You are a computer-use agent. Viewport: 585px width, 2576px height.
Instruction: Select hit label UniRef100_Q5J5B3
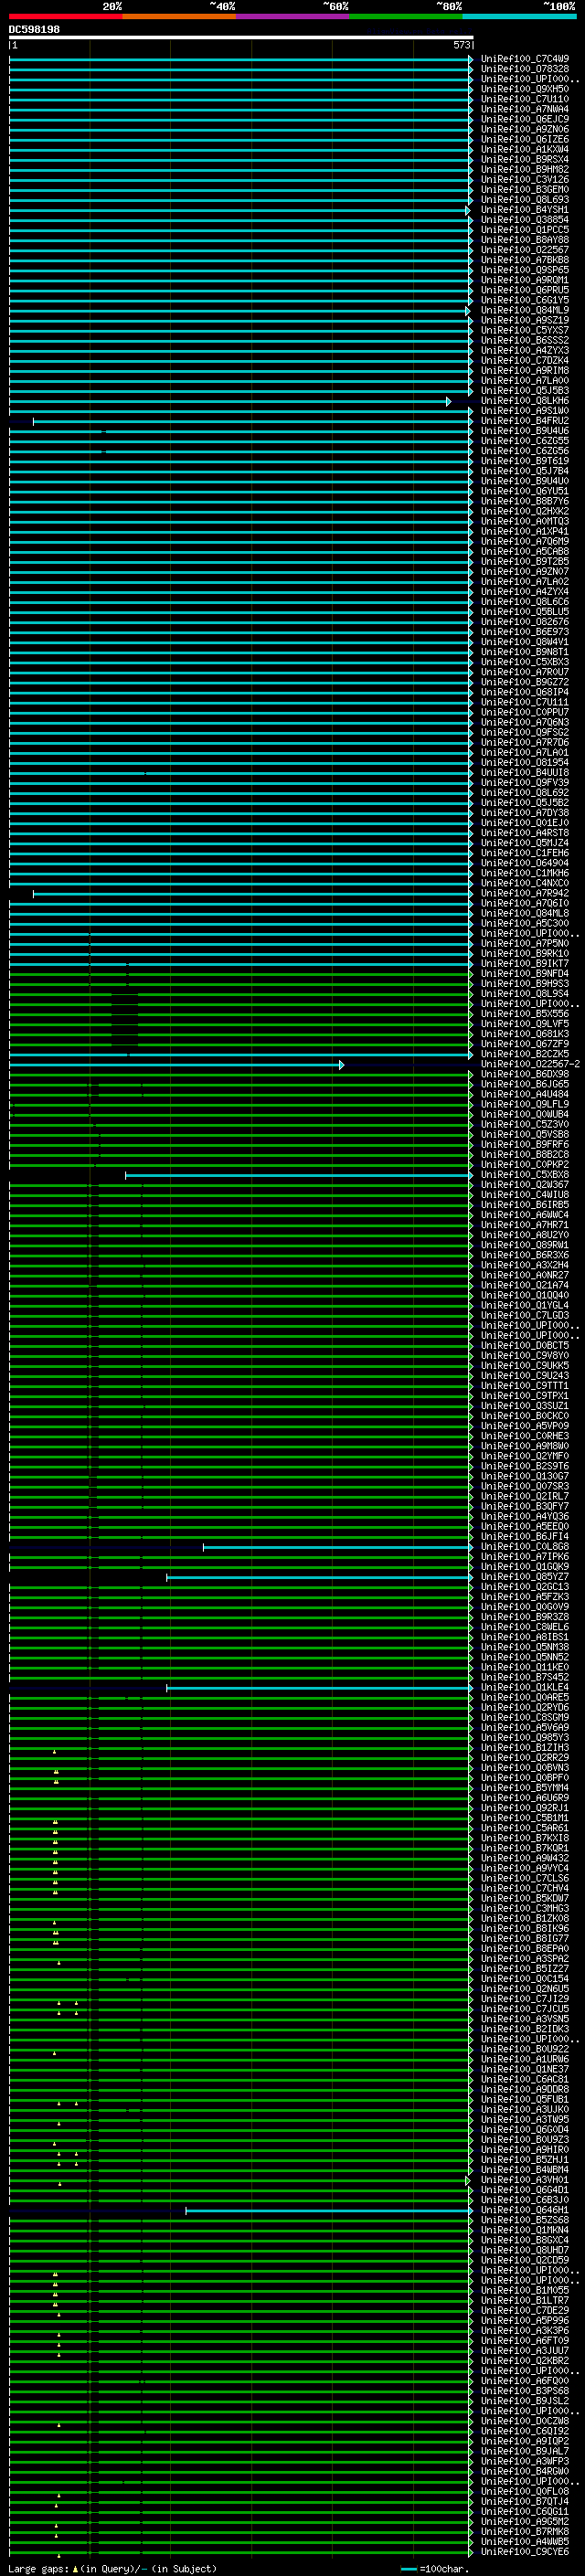[525, 391]
